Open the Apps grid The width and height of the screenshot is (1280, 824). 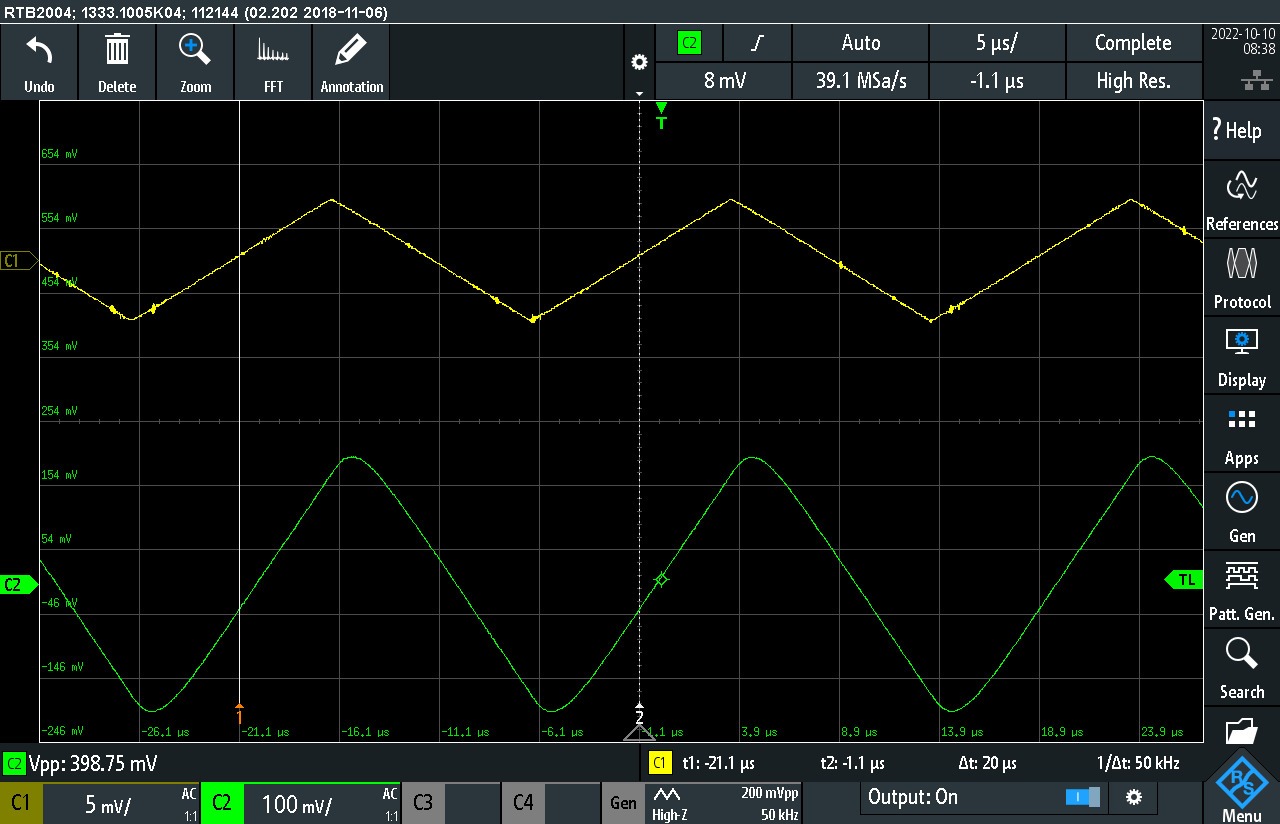(x=1241, y=434)
